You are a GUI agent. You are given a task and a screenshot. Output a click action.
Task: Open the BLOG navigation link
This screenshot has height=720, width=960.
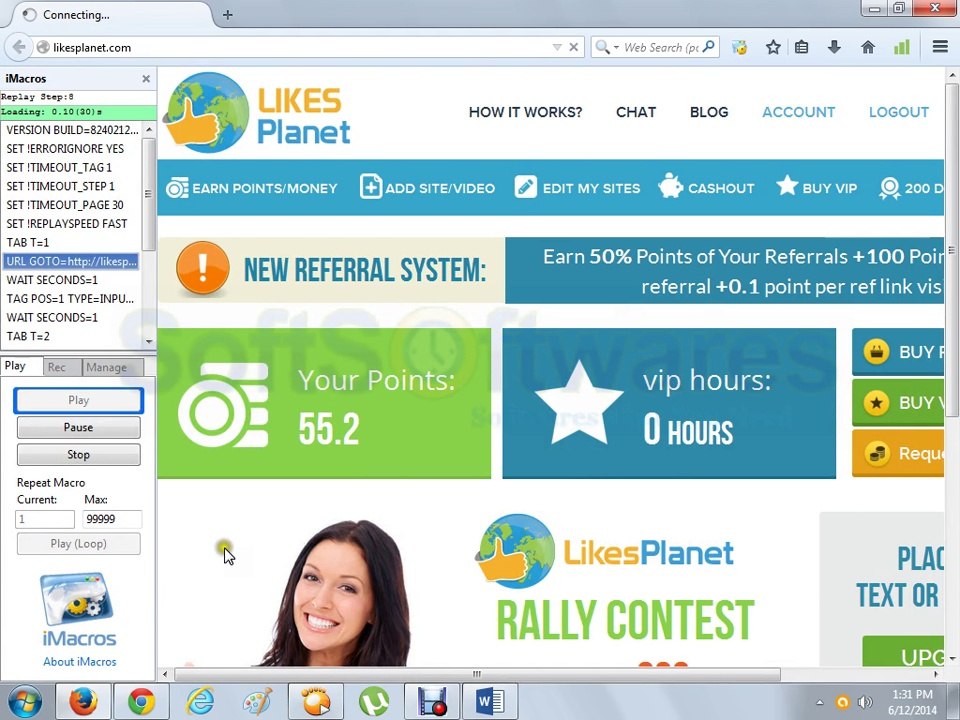pos(709,112)
